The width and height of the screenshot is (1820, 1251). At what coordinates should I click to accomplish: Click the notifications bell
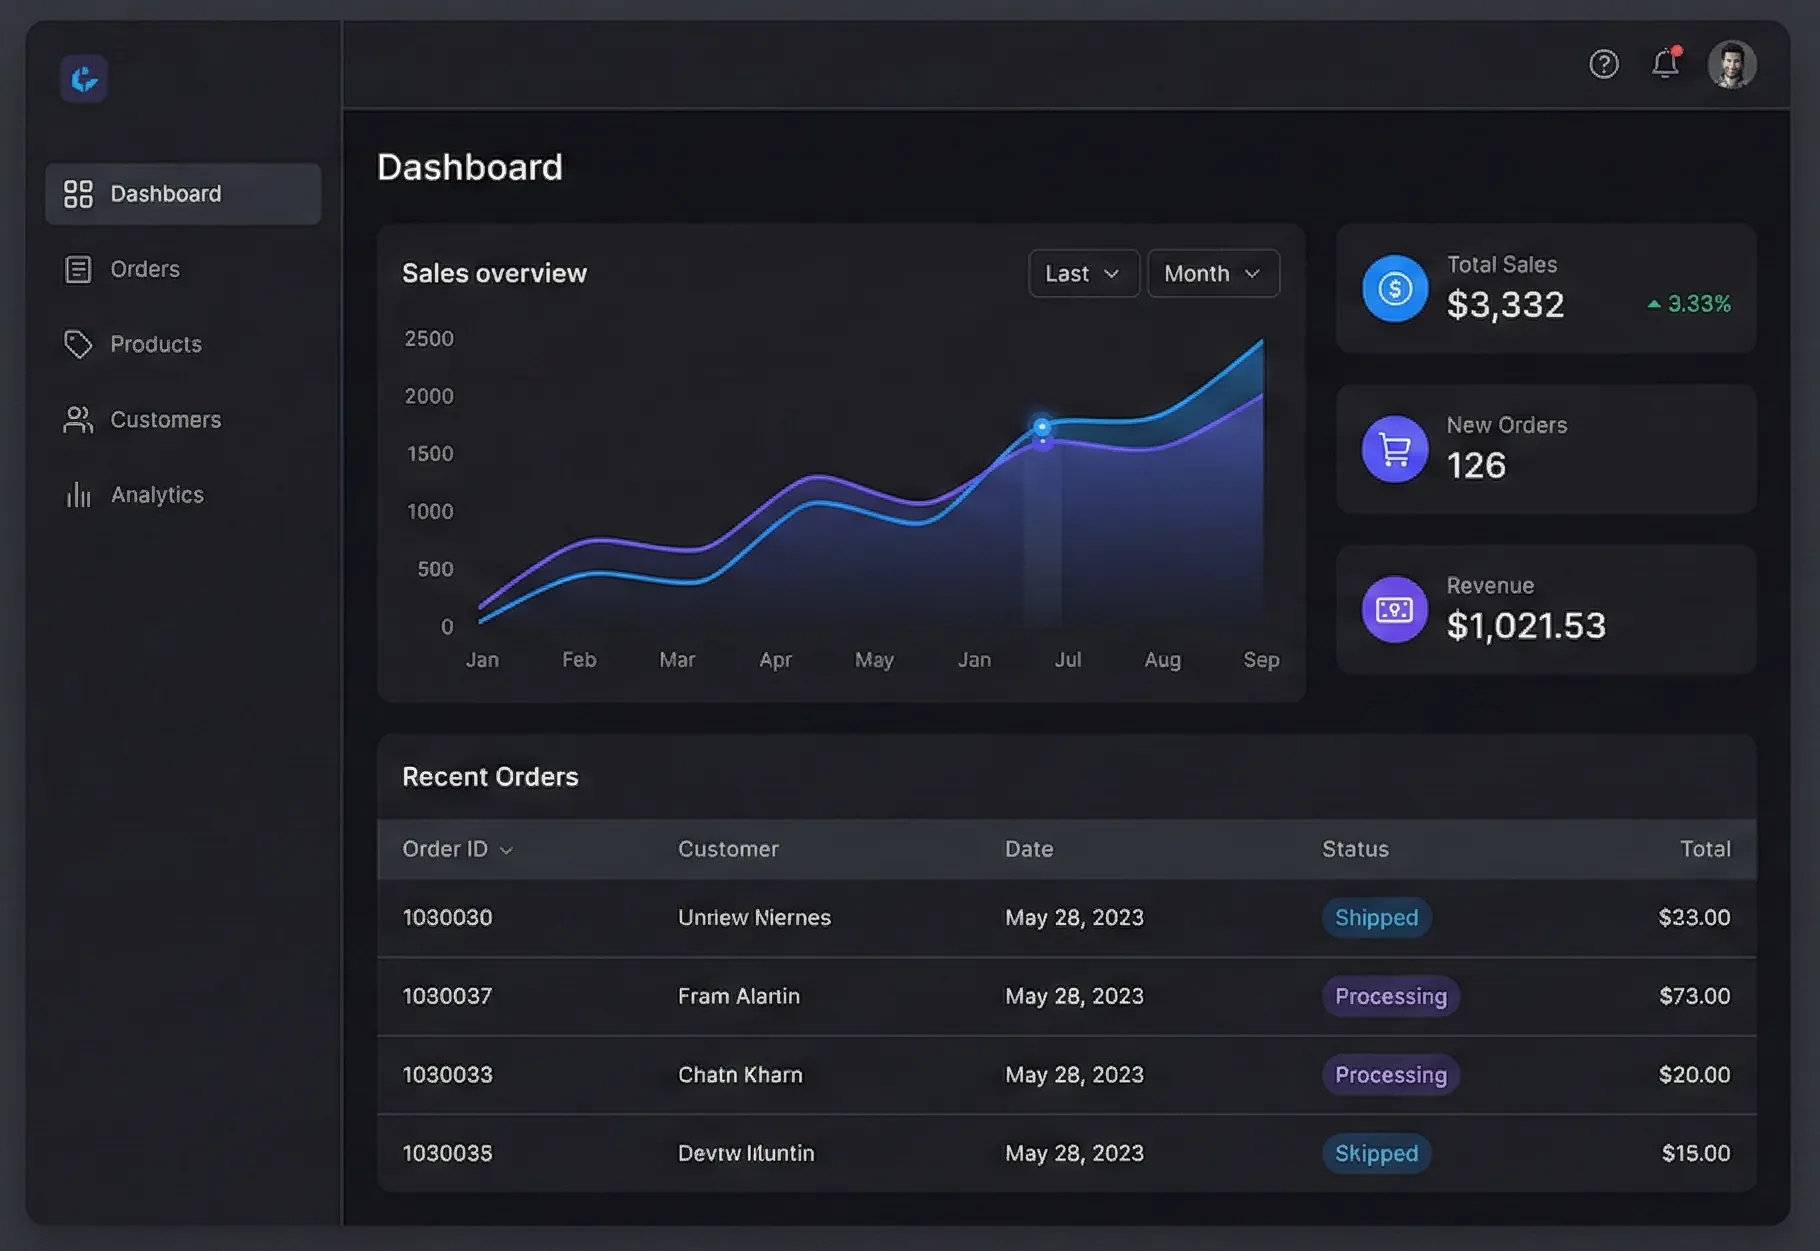click(1667, 64)
